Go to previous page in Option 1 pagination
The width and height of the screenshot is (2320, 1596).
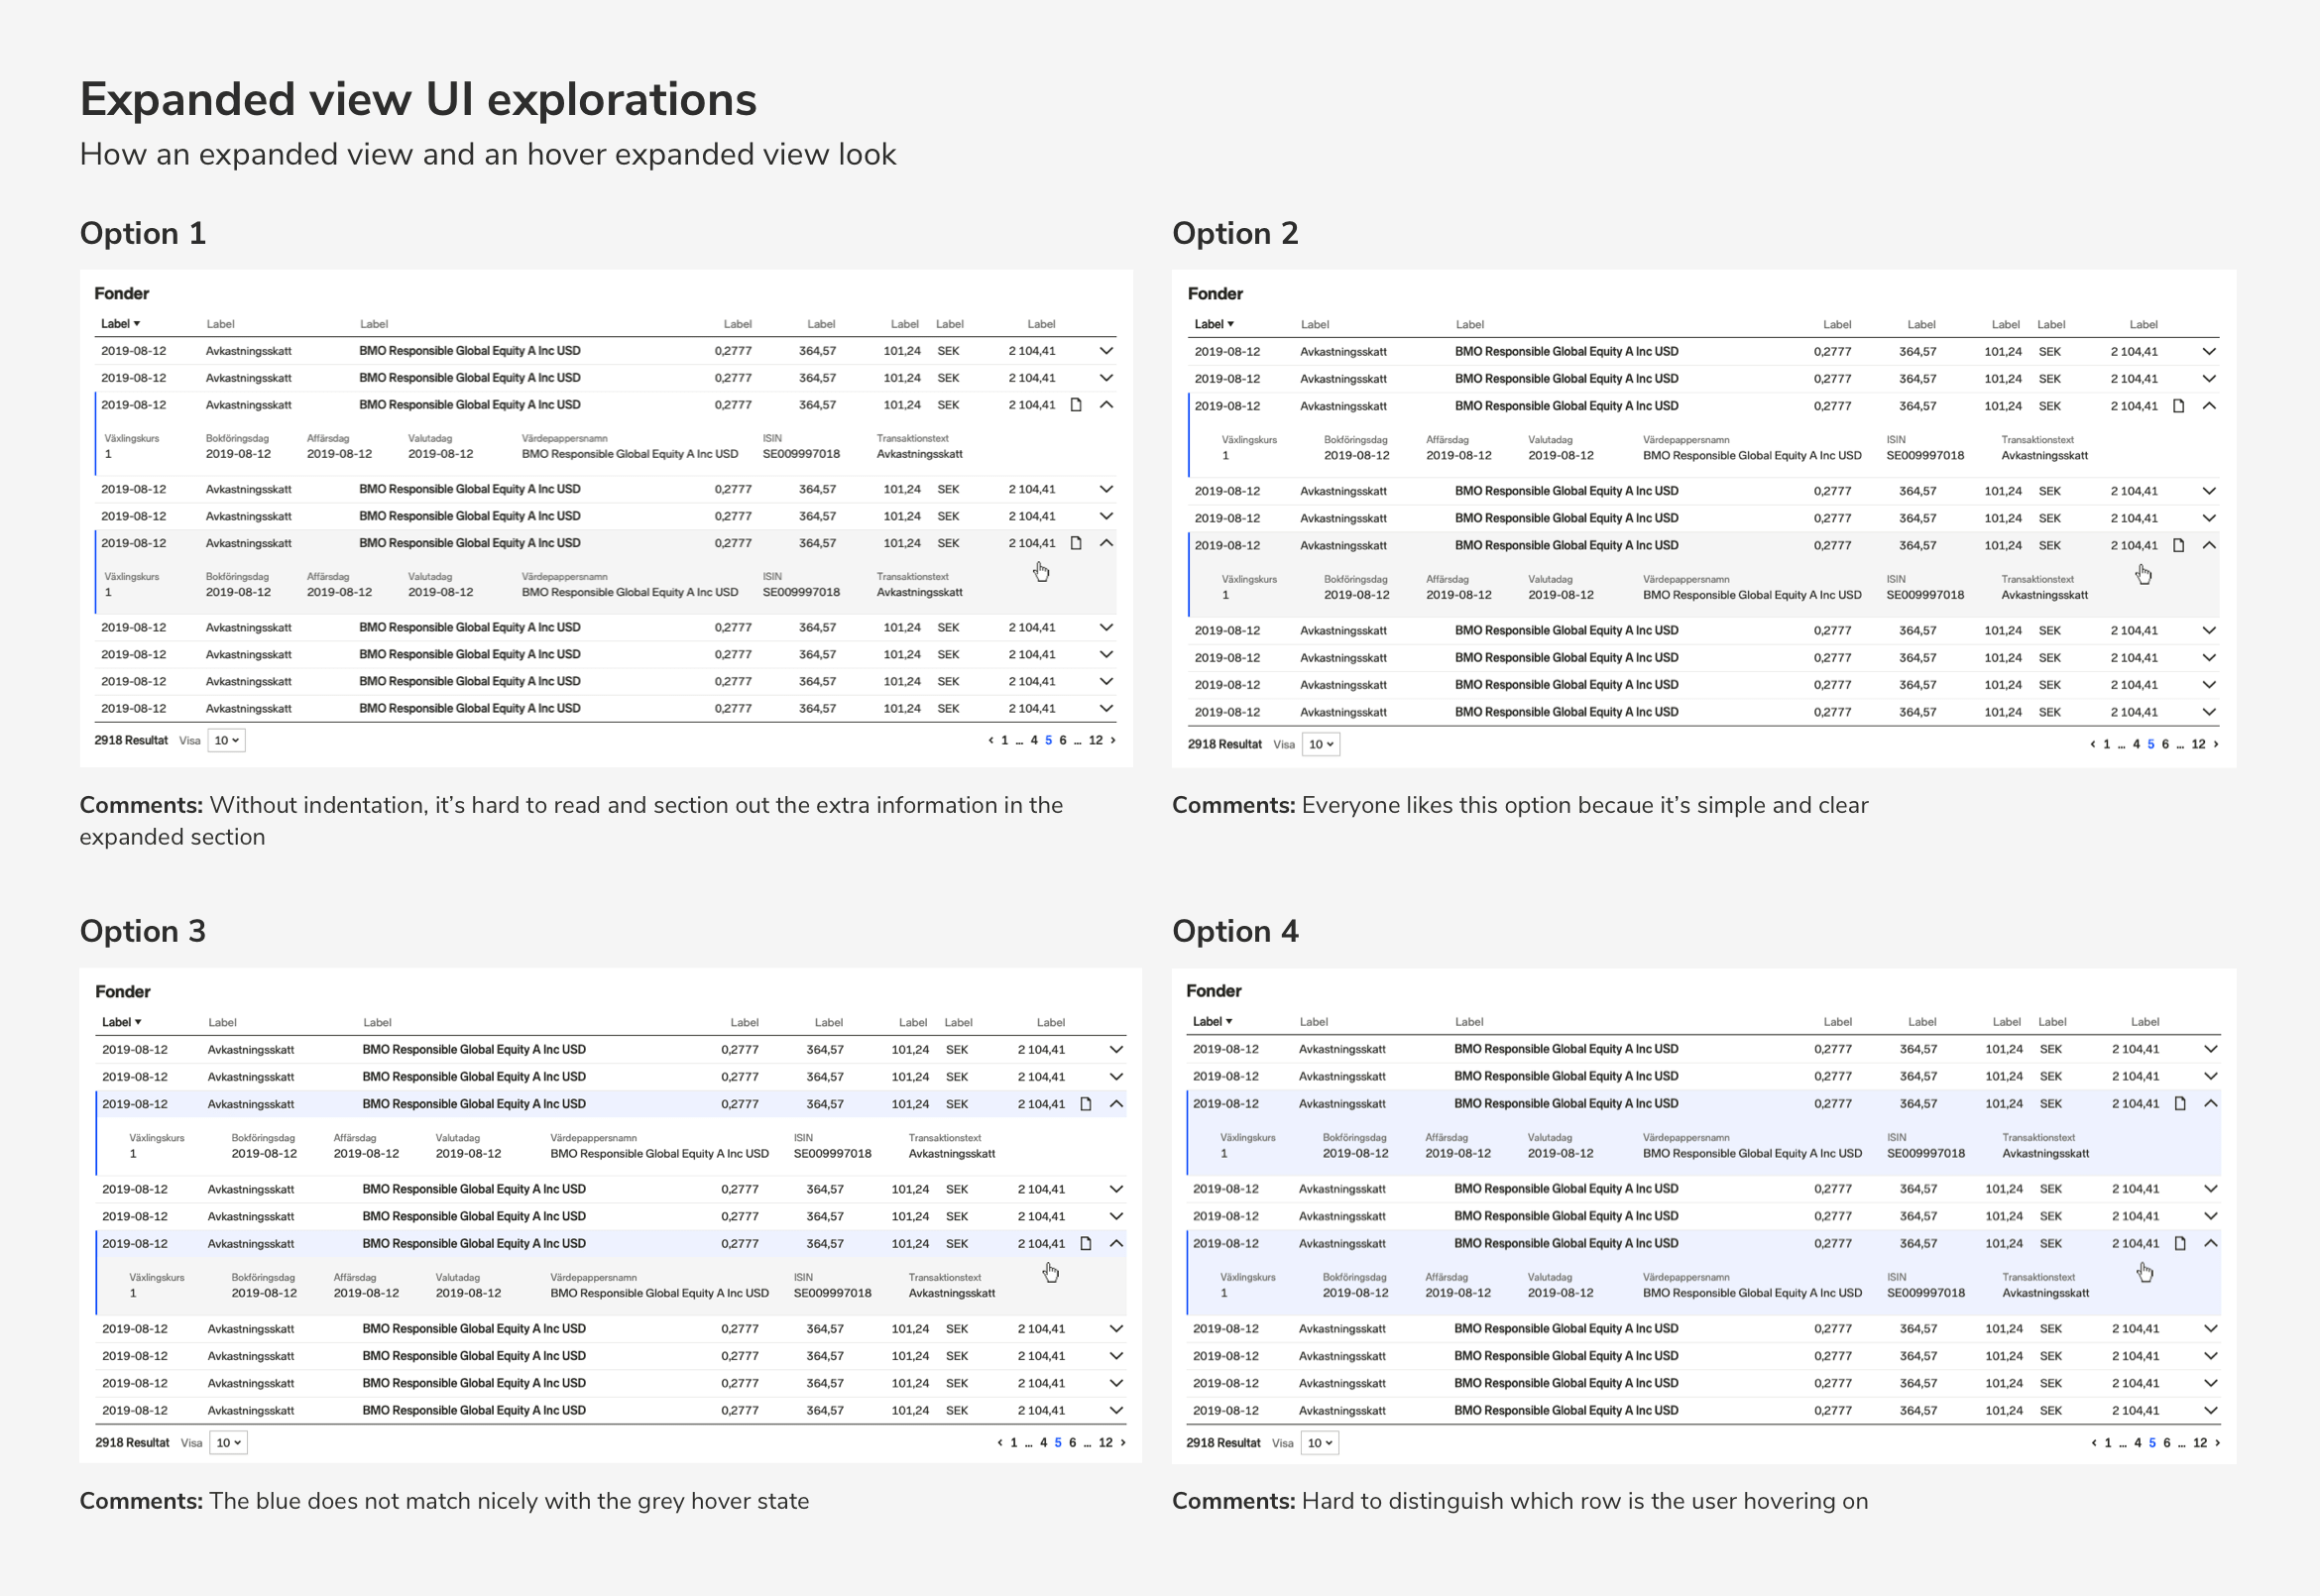tap(990, 740)
